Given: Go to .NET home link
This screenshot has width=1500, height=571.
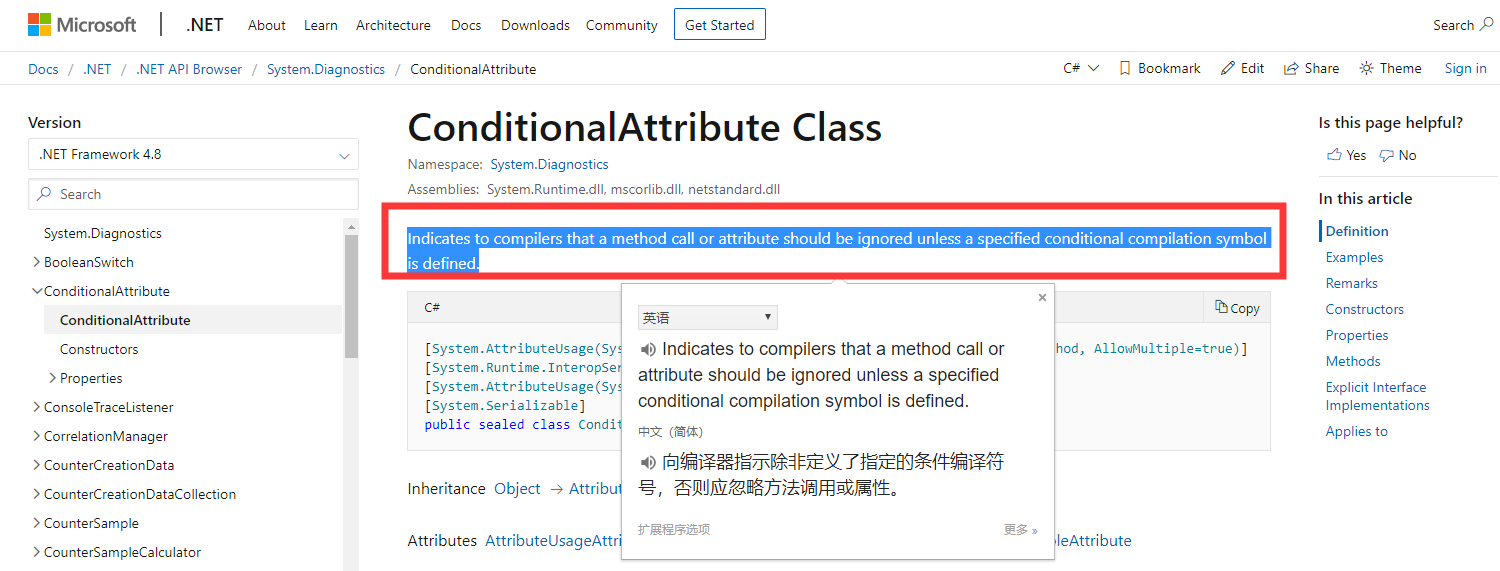Looking at the screenshot, I should 204,25.
